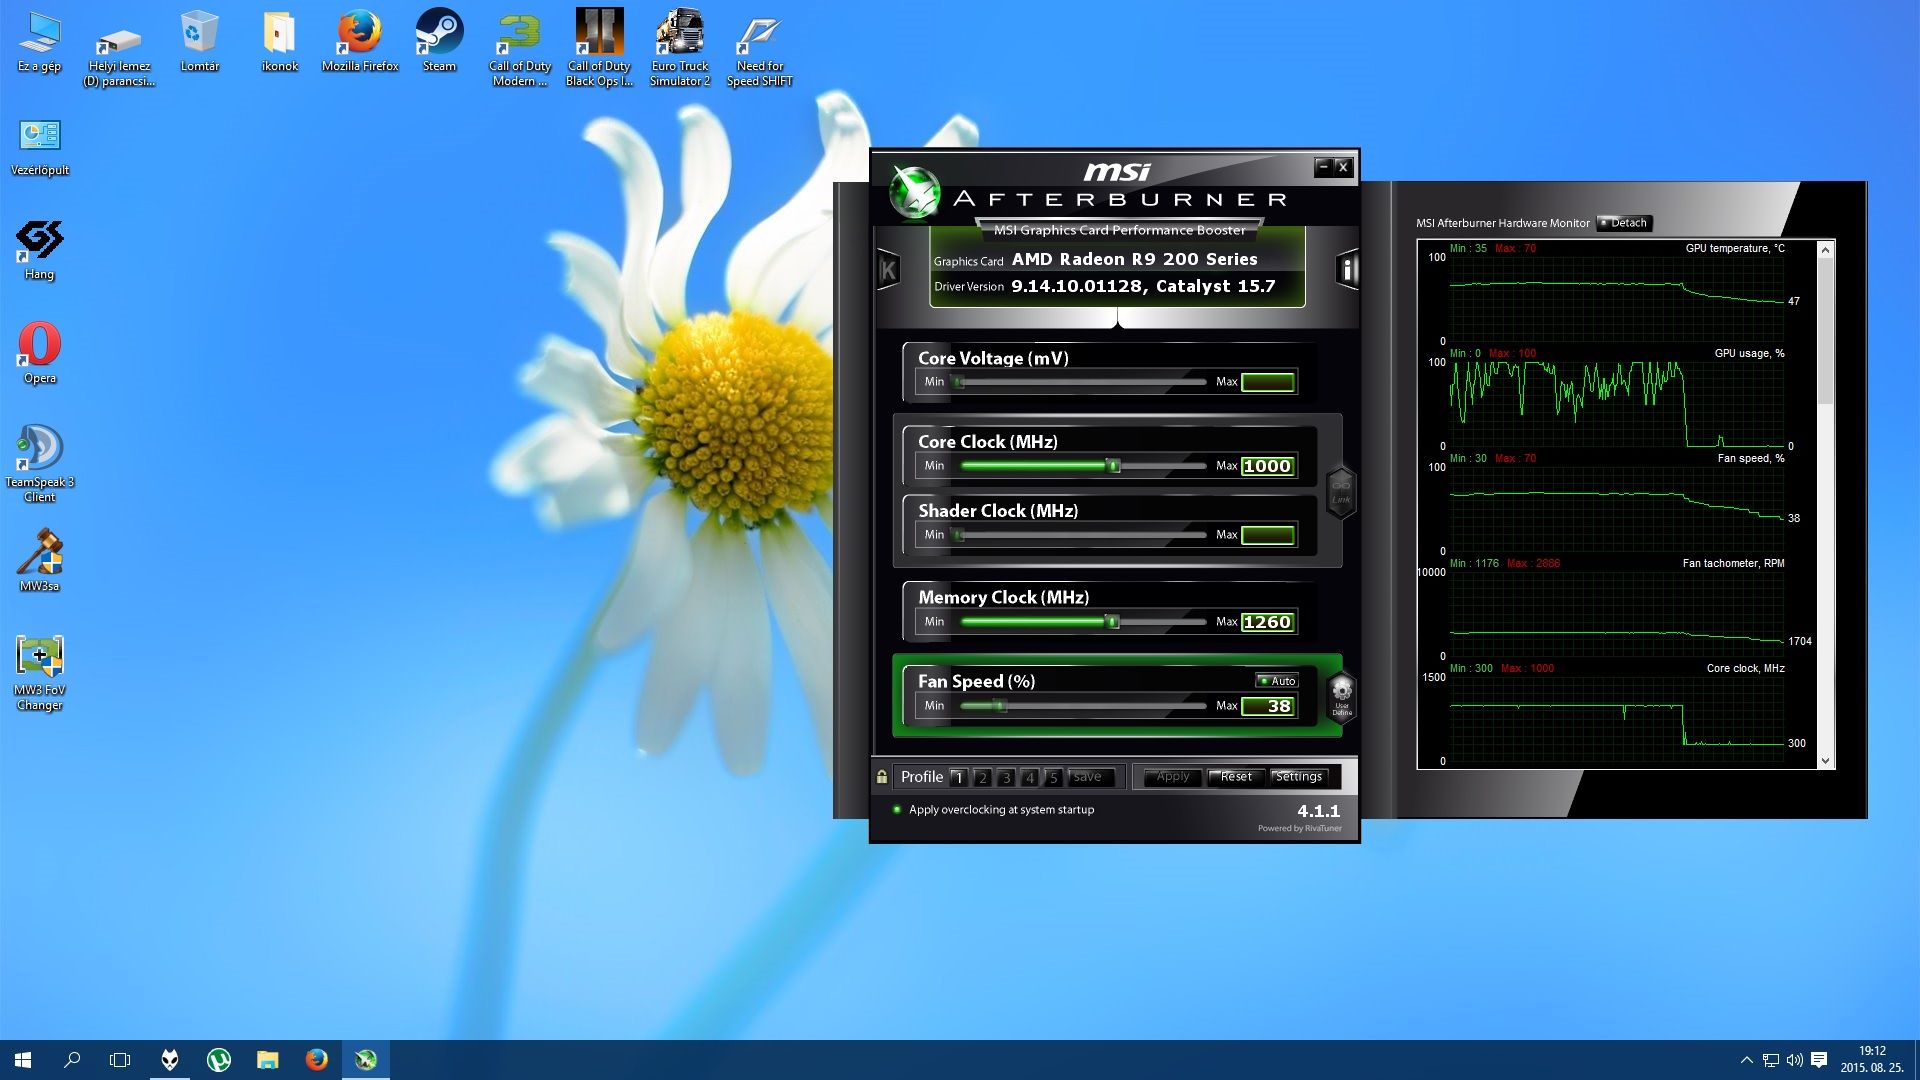The width and height of the screenshot is (1920, 1080).
Task: Select profile slot 4
Action: [1029, 777]
